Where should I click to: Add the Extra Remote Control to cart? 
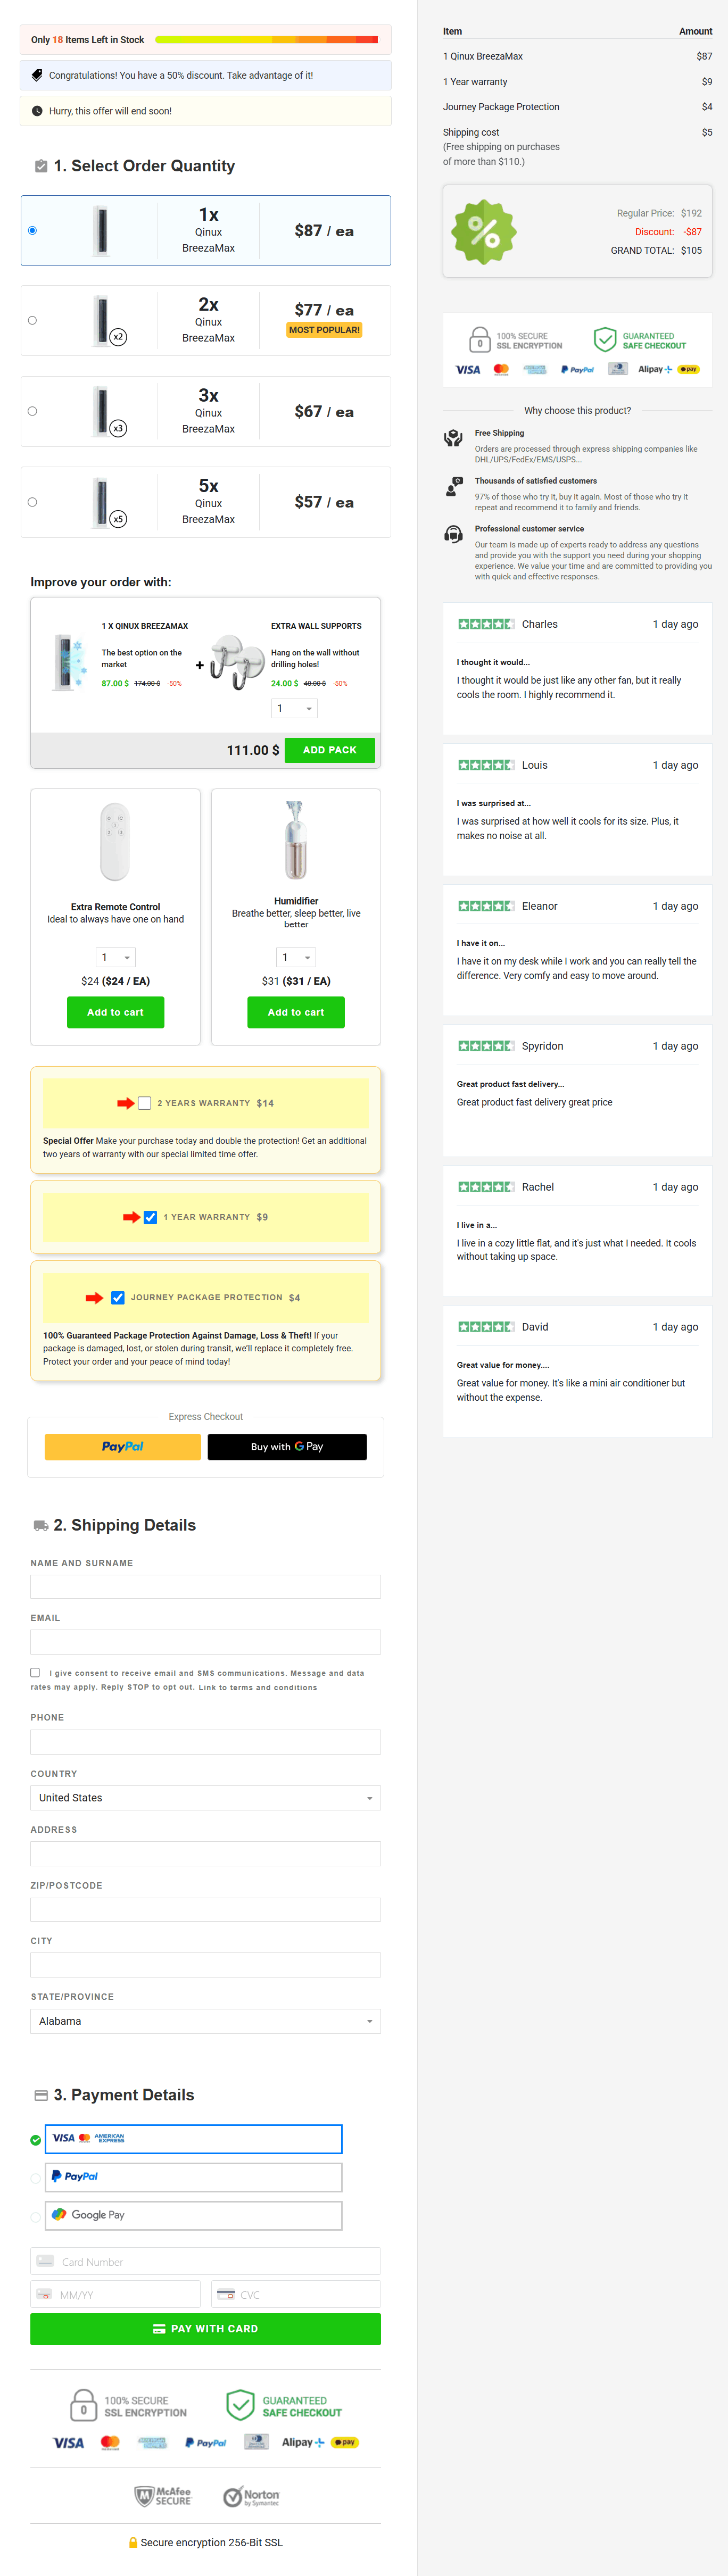115,1012
